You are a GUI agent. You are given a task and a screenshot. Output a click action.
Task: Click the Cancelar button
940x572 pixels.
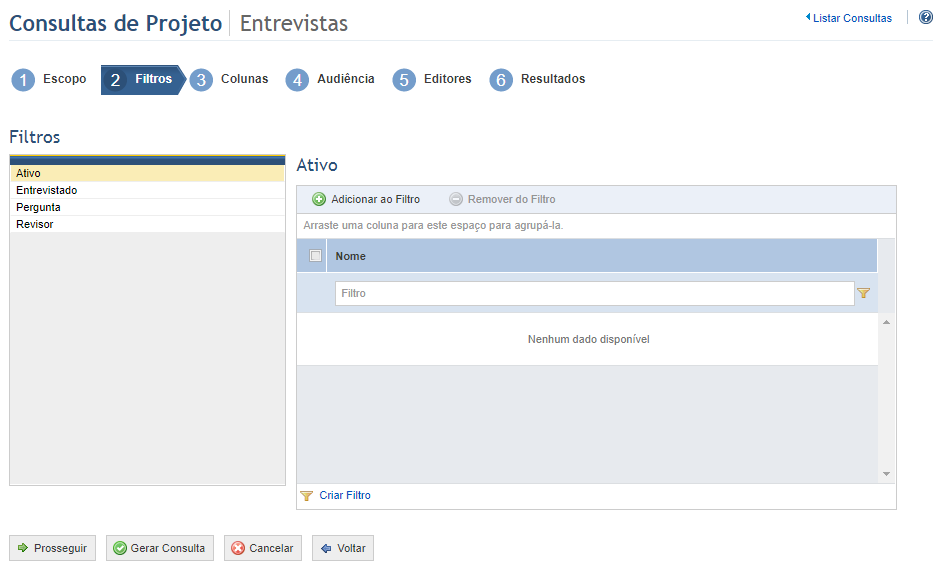pos(263,548)
